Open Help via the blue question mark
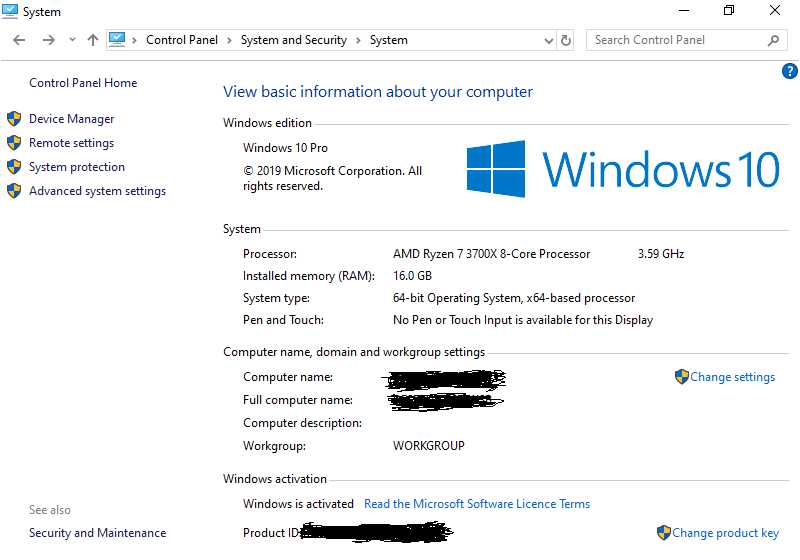The height and width of the screenshot is (560, 800). tap(789, 71)
